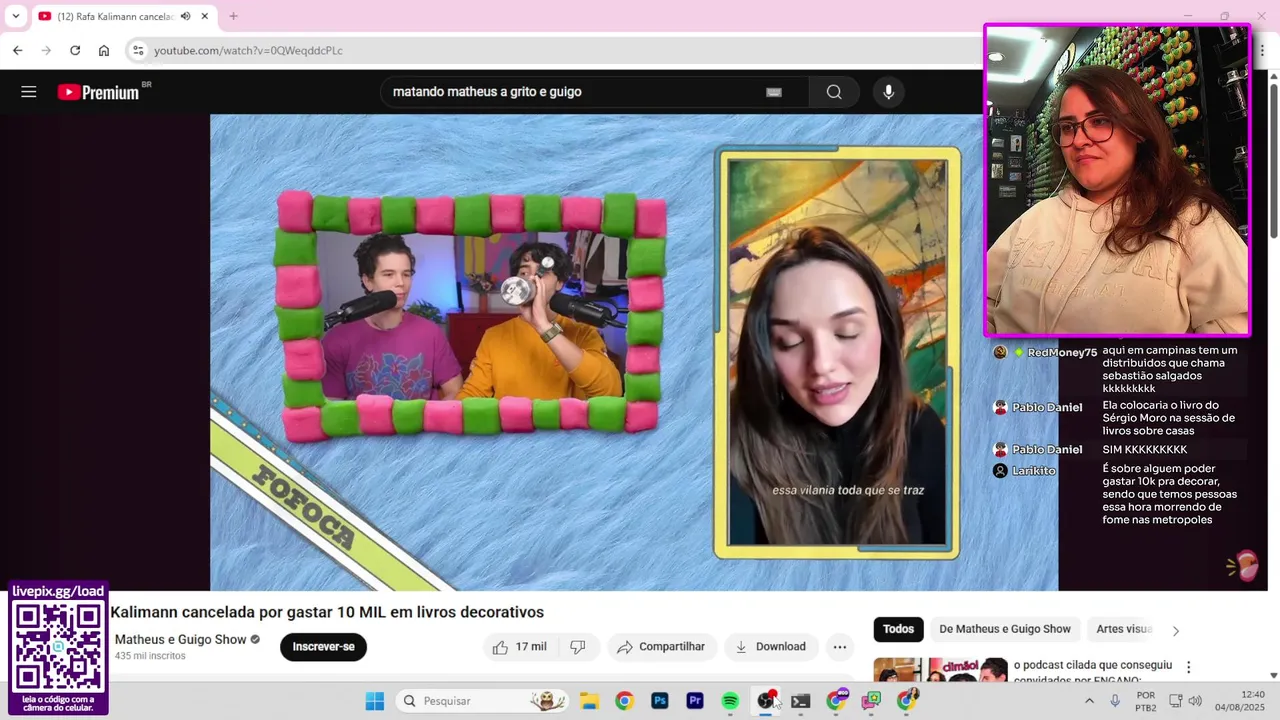Click the system tray microphone icon

click(1115, 701)
